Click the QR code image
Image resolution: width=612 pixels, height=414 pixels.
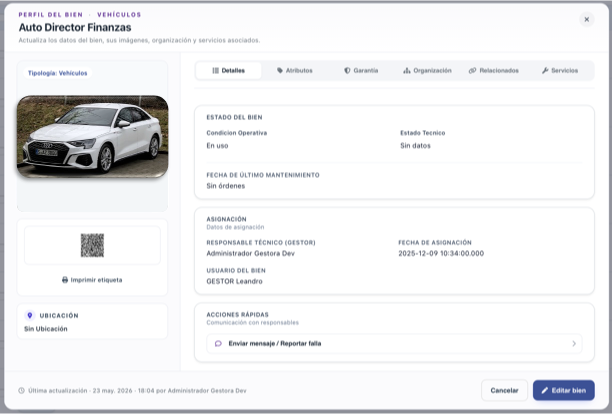tap(92, 245)
